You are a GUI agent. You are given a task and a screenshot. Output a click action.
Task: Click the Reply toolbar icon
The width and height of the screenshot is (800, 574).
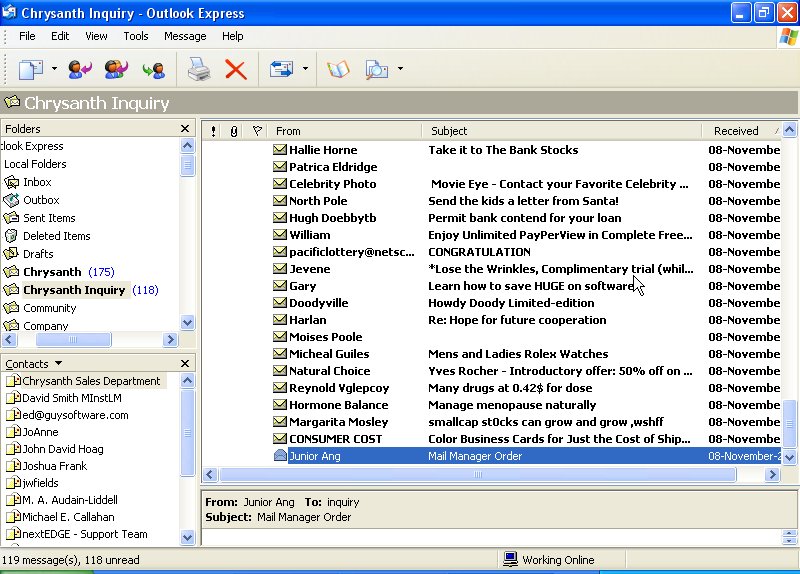tap(79, 69)
